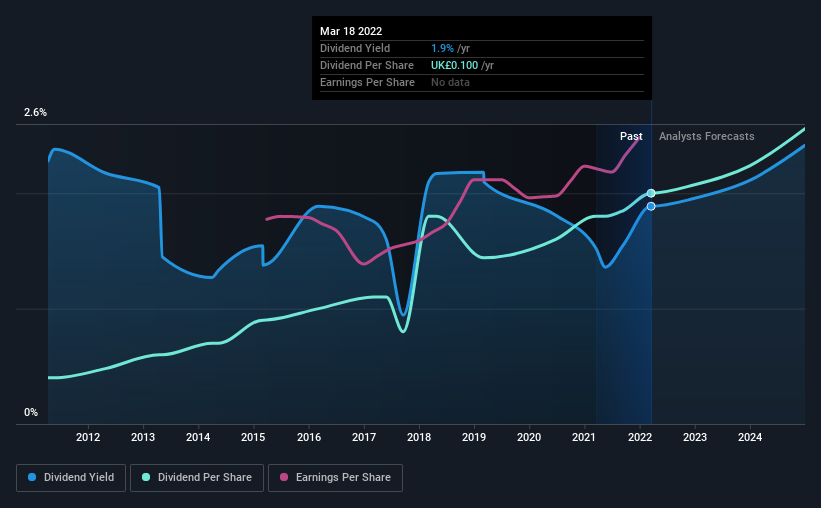Click the tooltip Earnings Per Share row label

[x=367, y=82]
